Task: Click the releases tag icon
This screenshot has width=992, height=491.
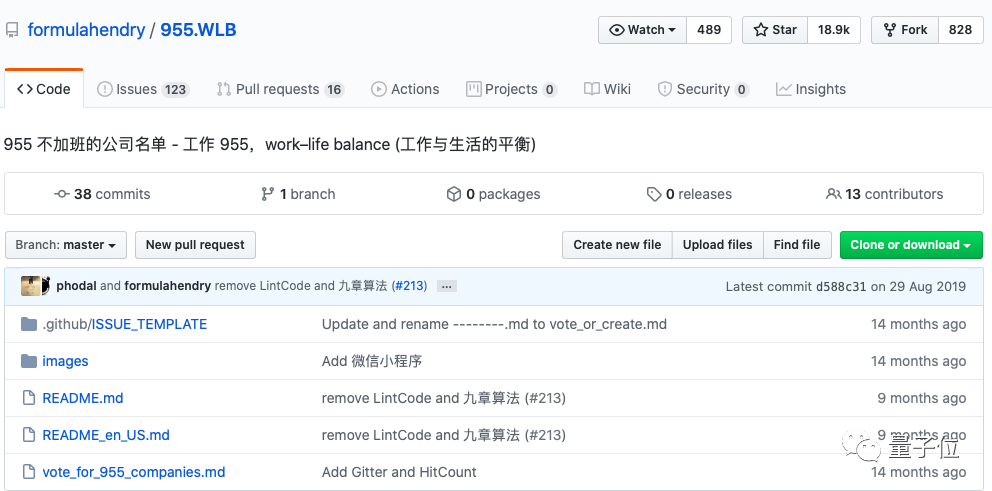Action: 654,194
